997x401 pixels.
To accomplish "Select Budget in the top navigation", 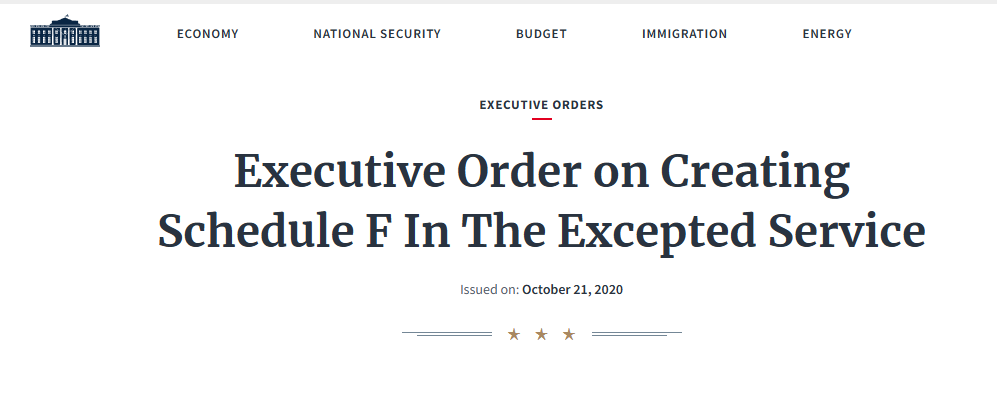I will [541, 34].
